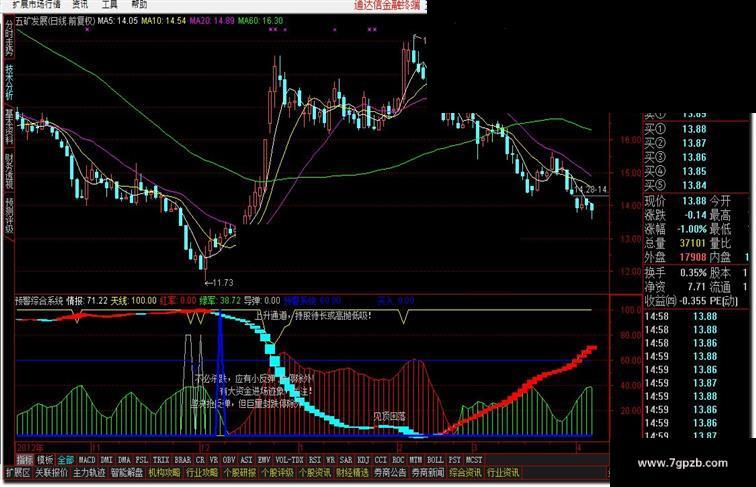756x487 pixels.
Task: Switch indicator to KDJ
Action: click(x=363, y=460)
